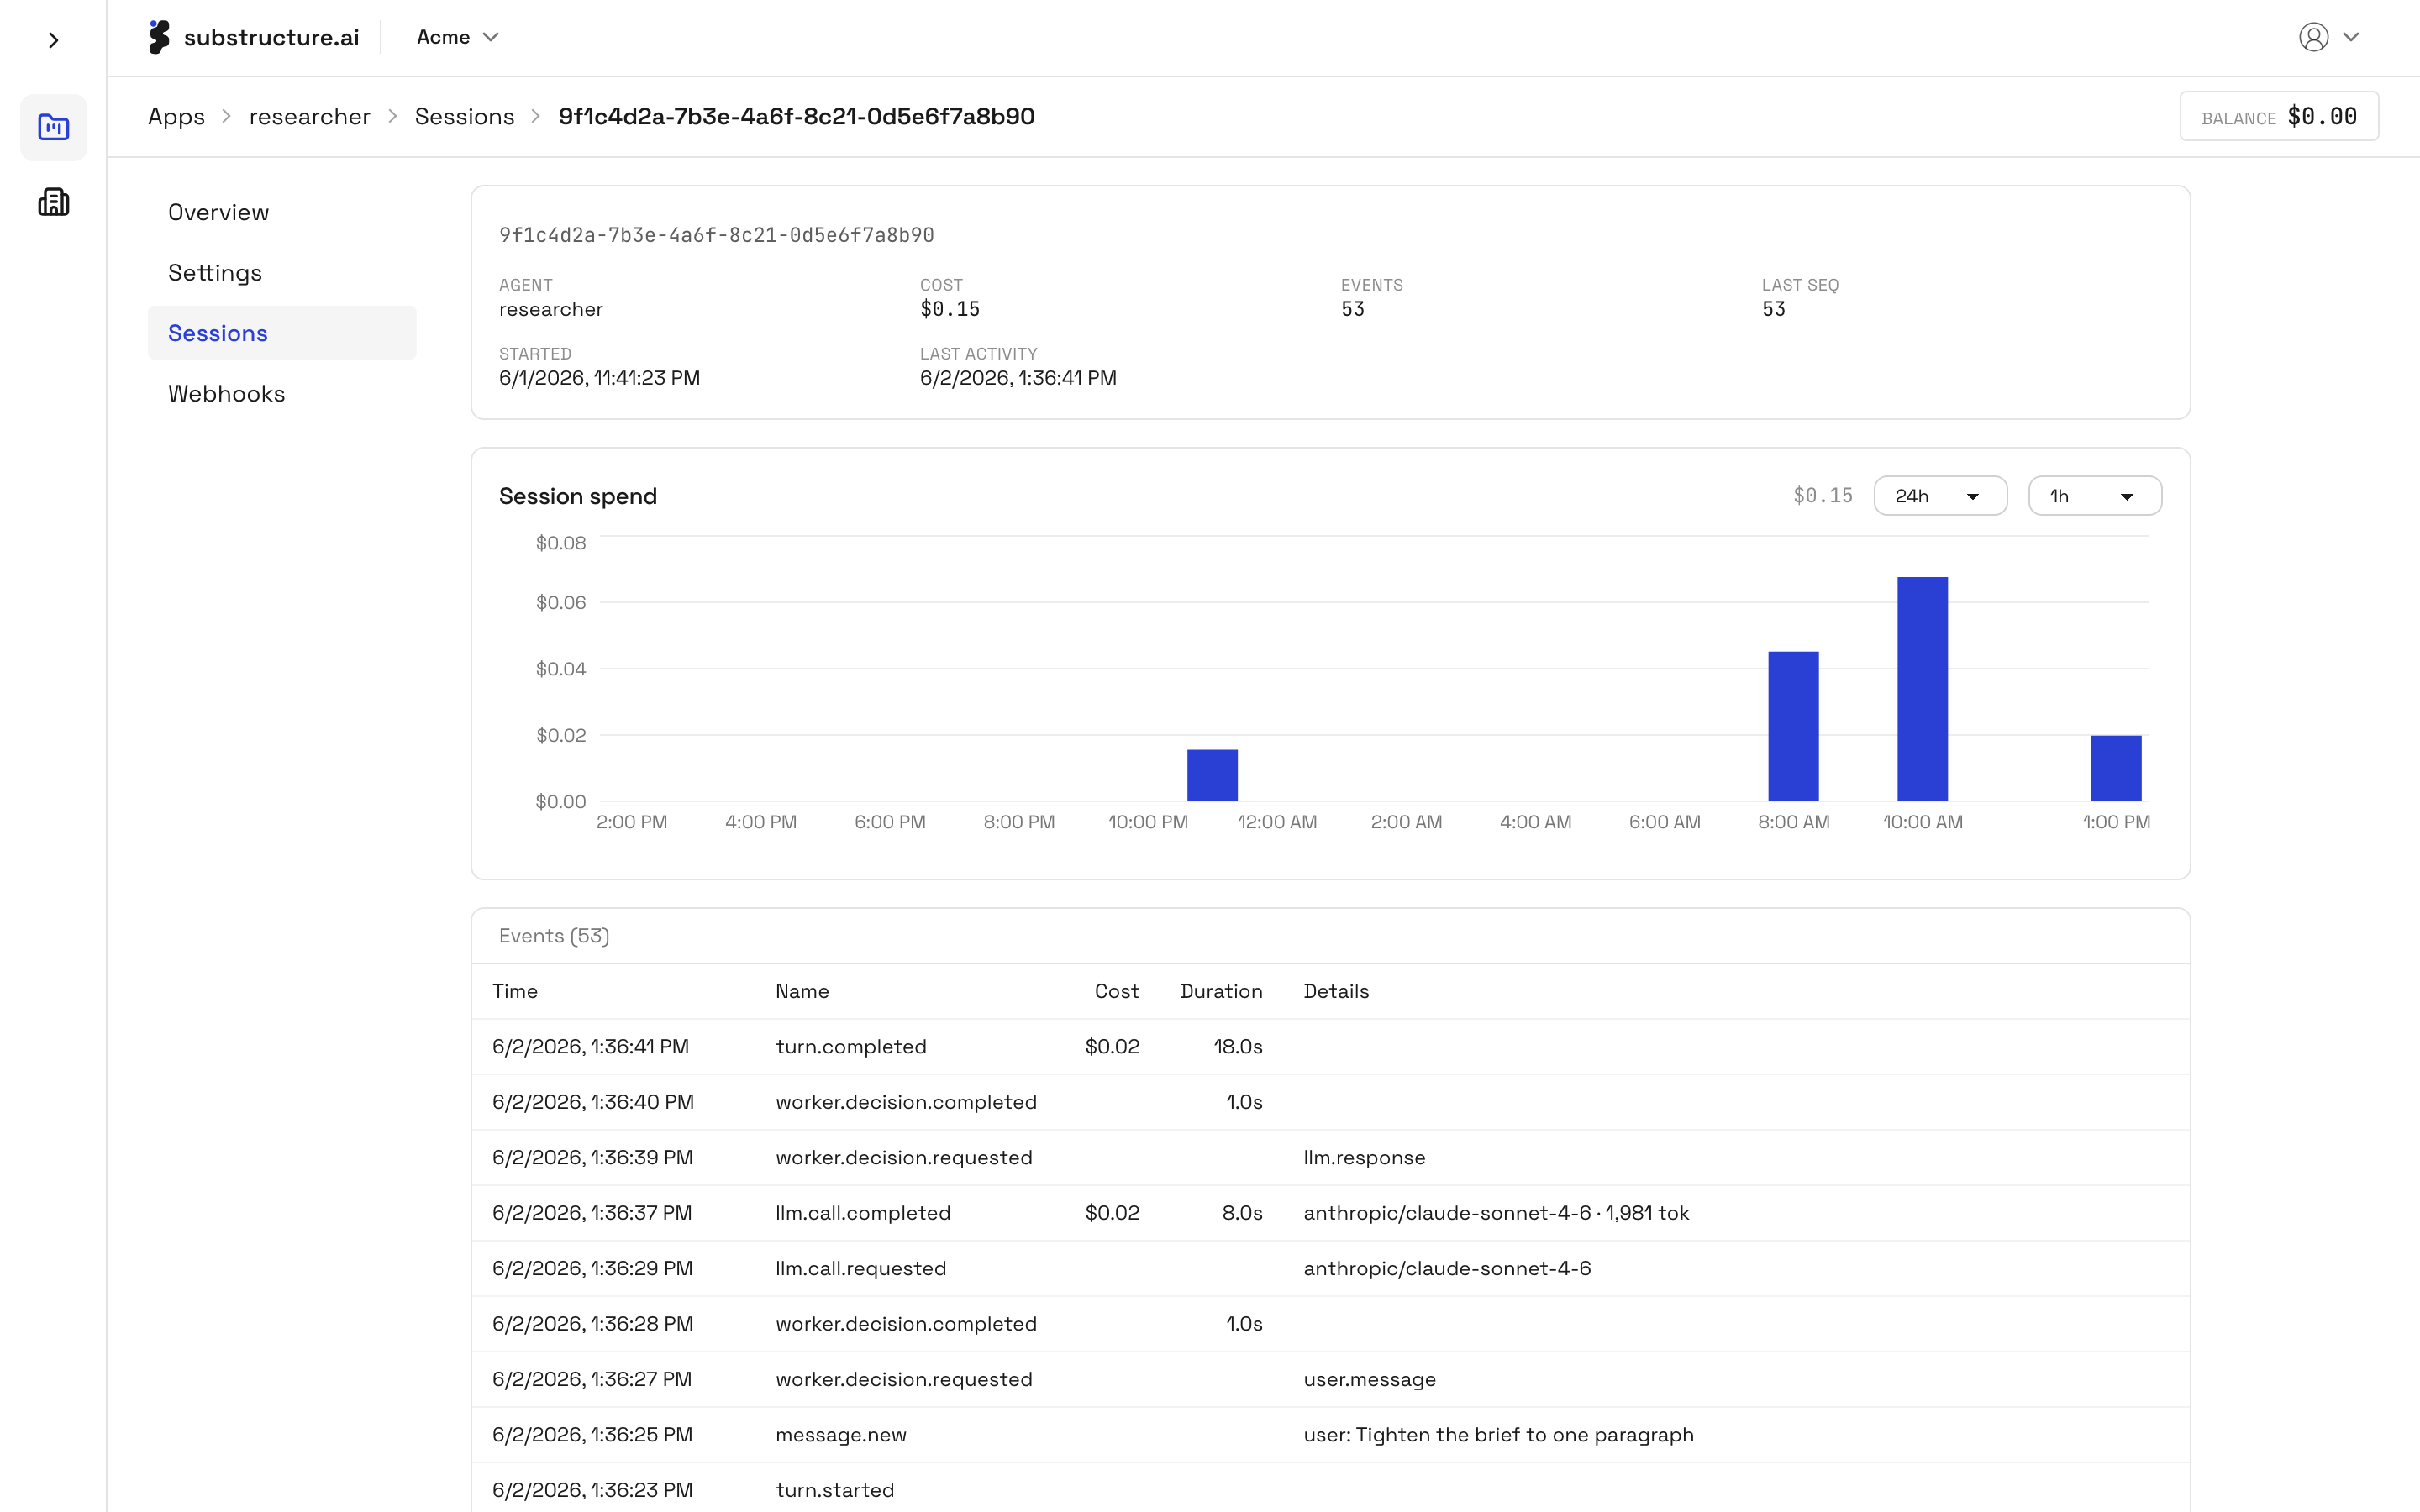Go to Apps breadcrumb

(x=176, y=116)
